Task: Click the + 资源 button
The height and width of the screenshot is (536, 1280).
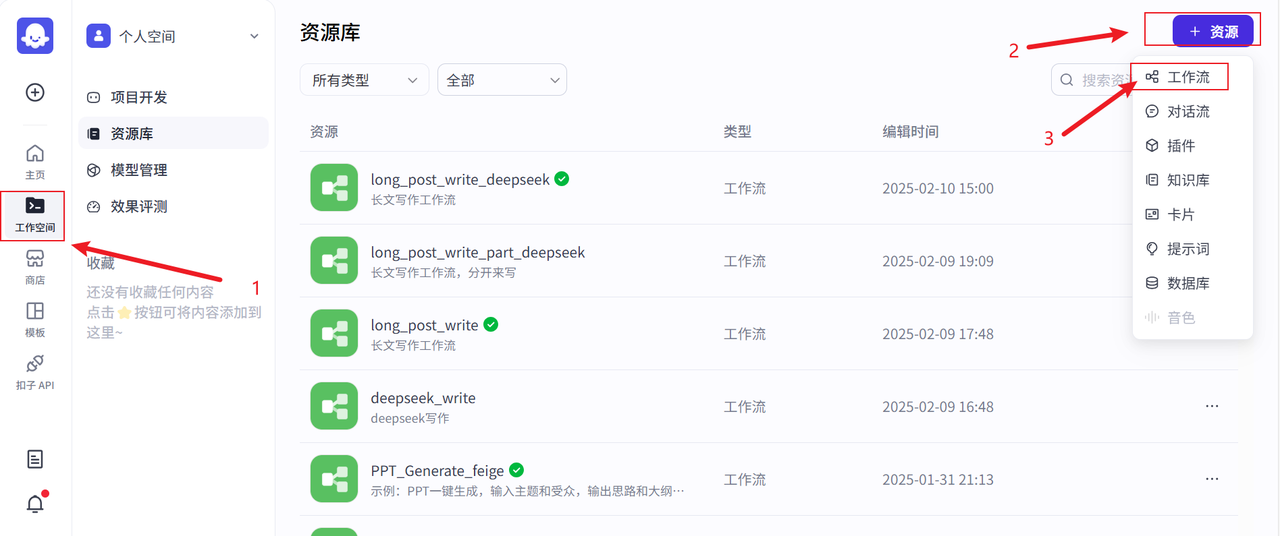Action: [1213, 32]
